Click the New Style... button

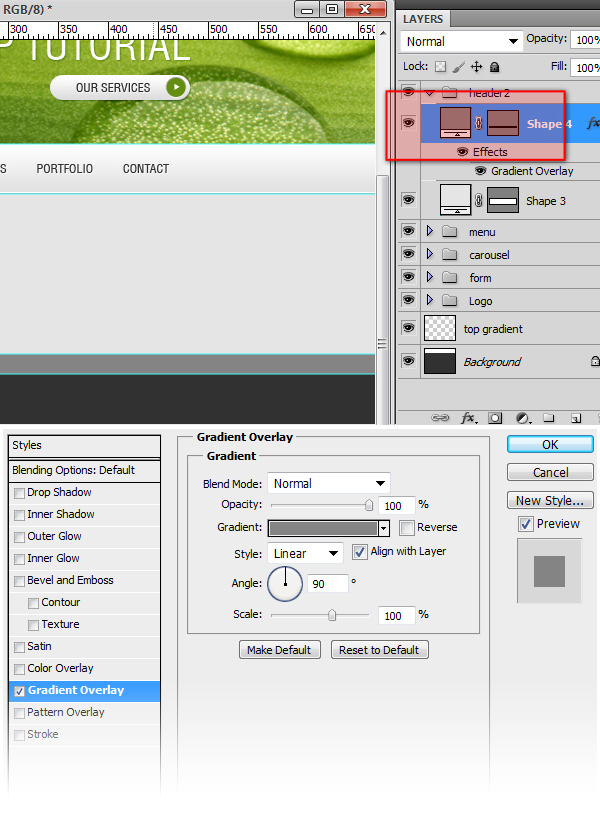(550, 500)
